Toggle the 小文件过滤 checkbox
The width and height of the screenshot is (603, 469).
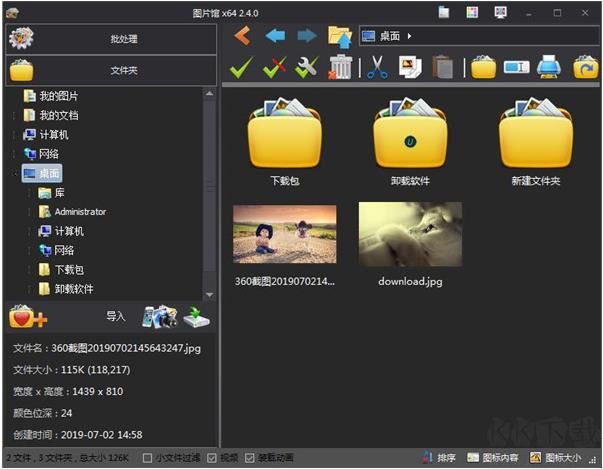147,458
